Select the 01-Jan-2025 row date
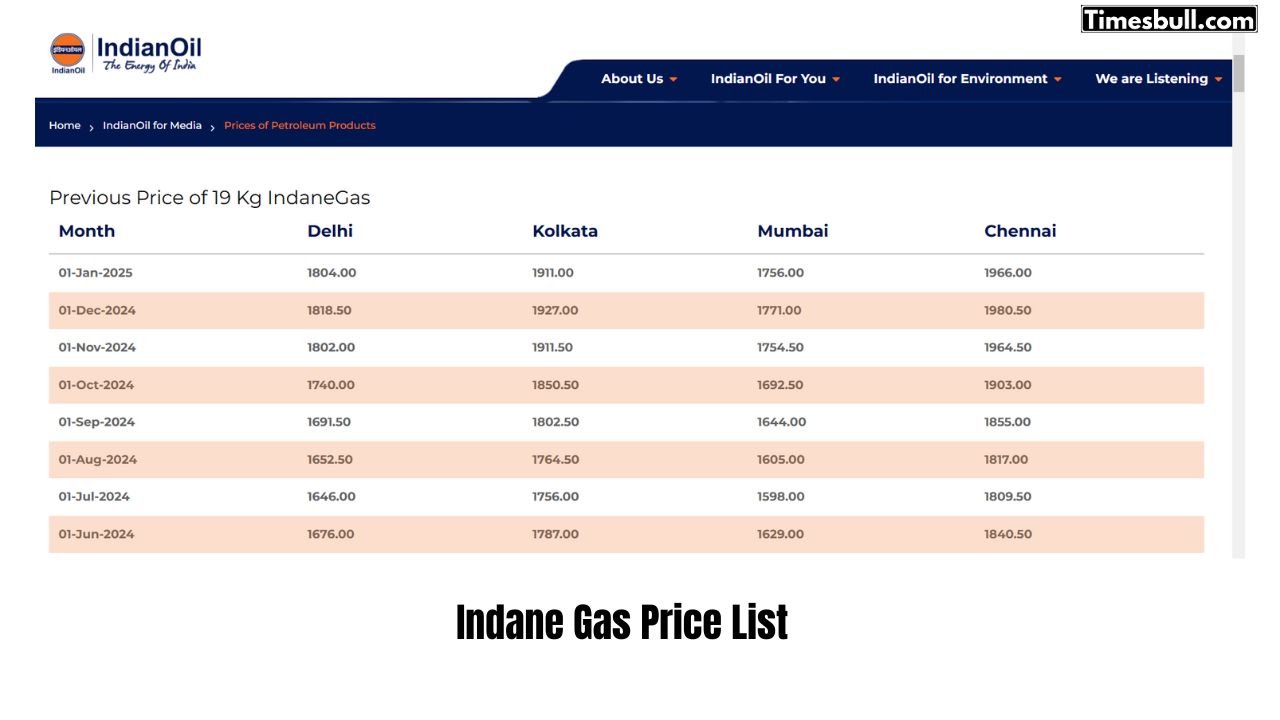This screenshot has width=1280, height=720. coord(95,273)
